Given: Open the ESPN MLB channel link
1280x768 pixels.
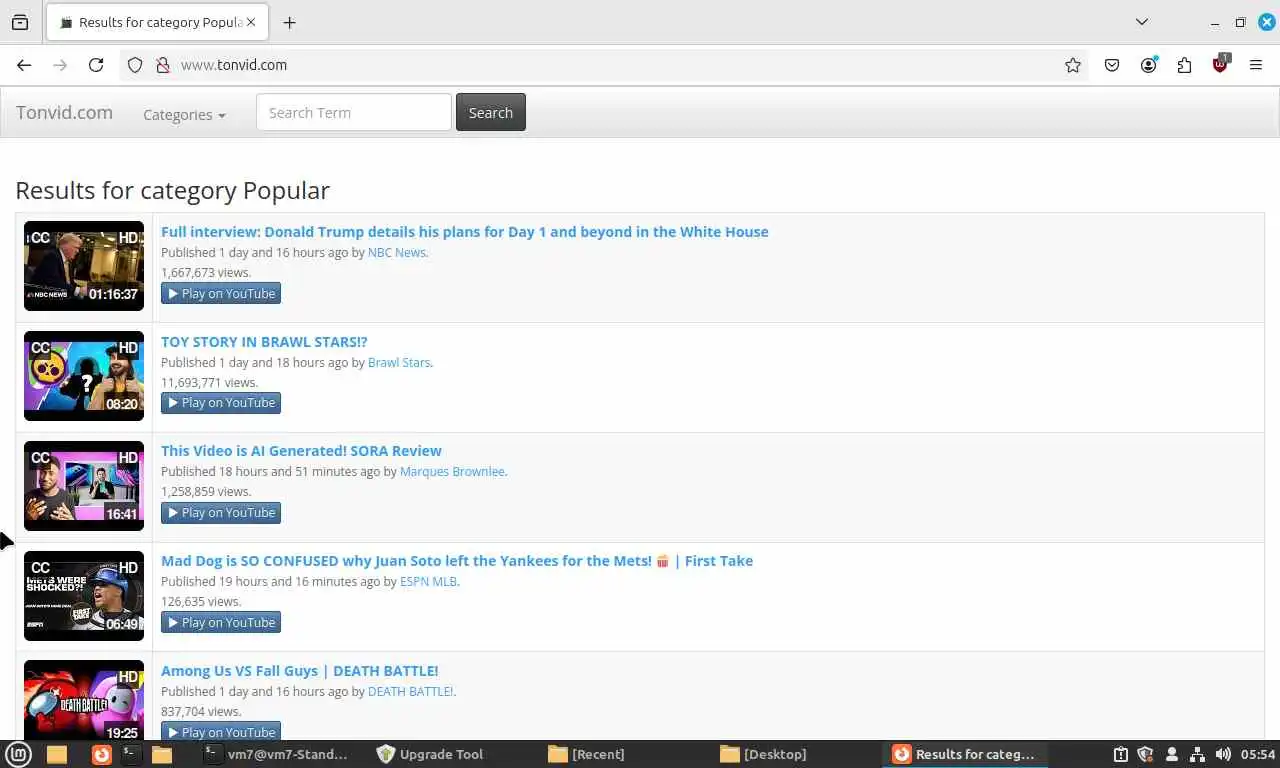Looking at the screenshot, I should 428,581.
